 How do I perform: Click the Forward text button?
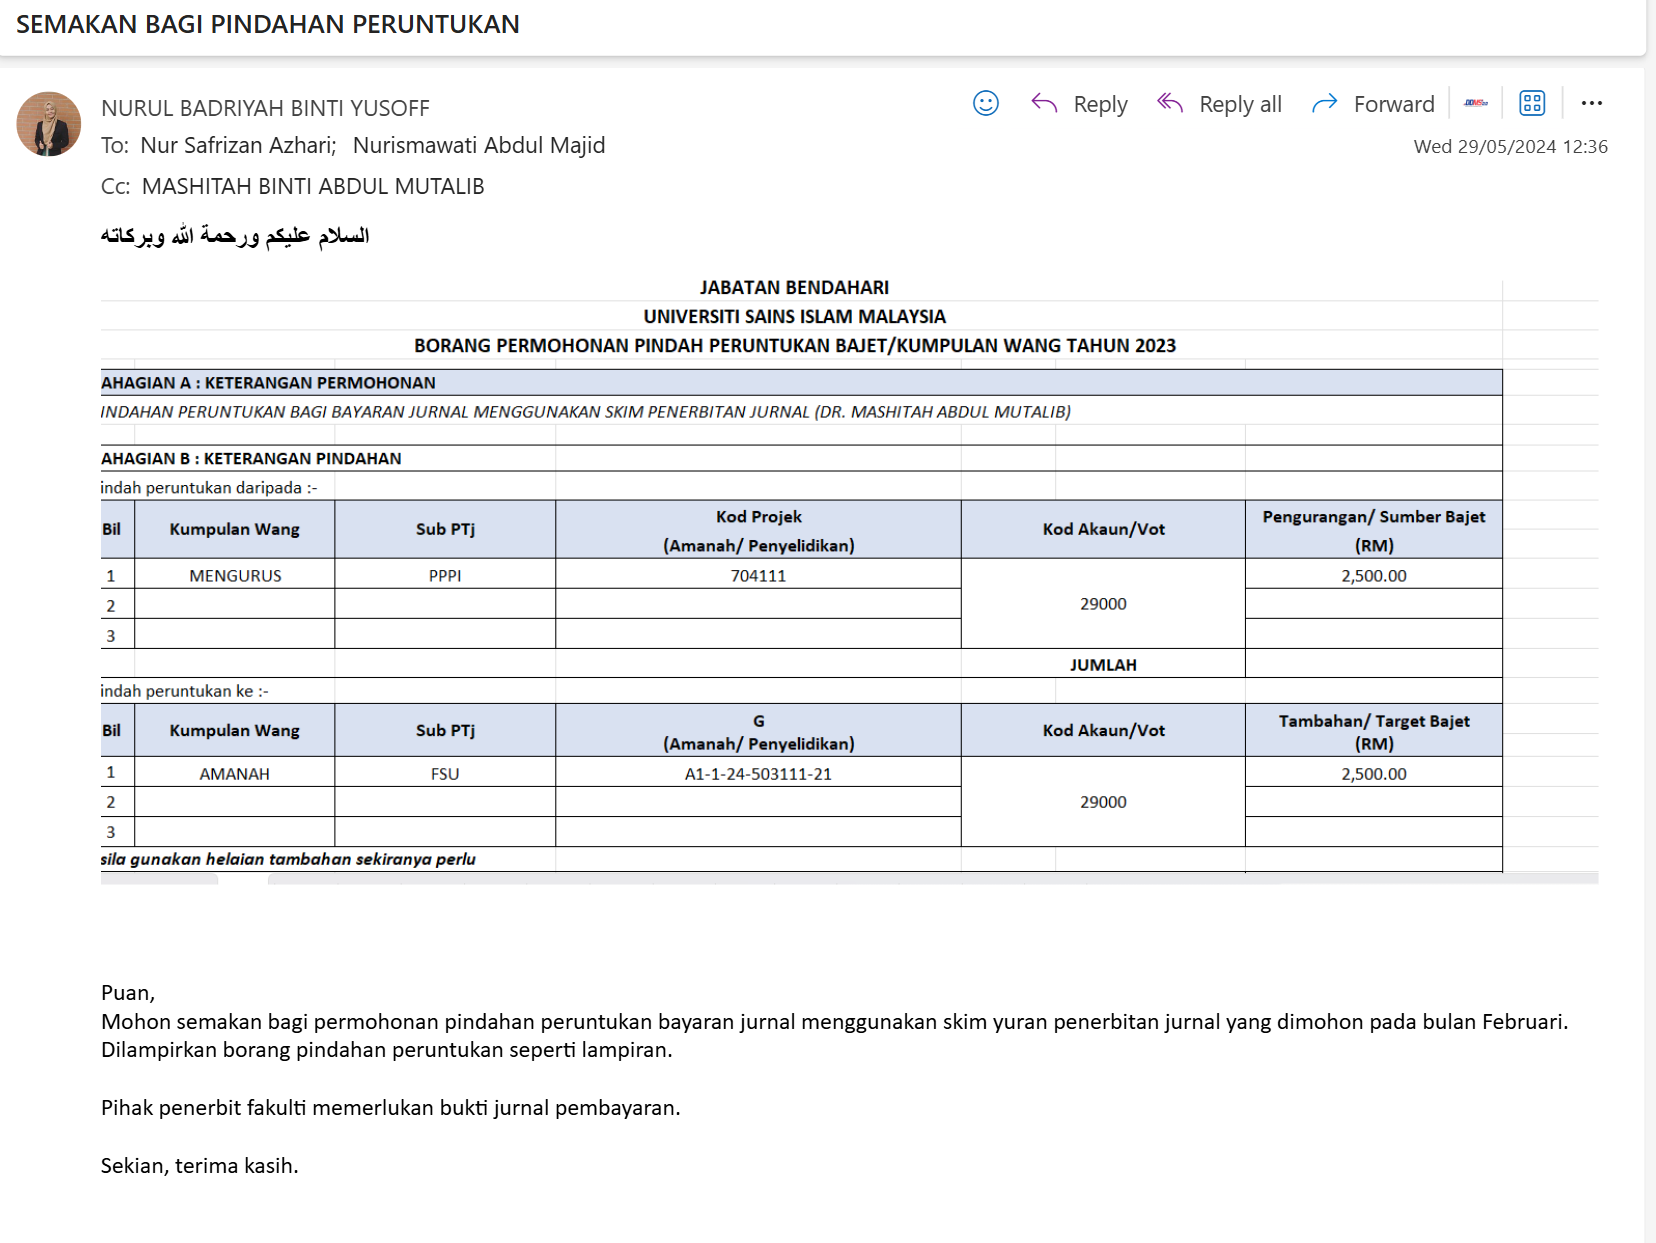1394,104
